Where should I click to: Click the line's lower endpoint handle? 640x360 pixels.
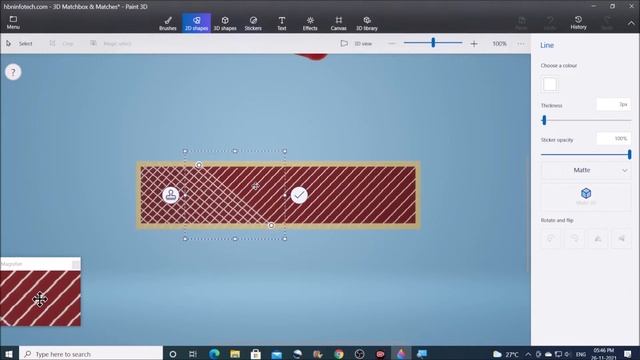271,225
